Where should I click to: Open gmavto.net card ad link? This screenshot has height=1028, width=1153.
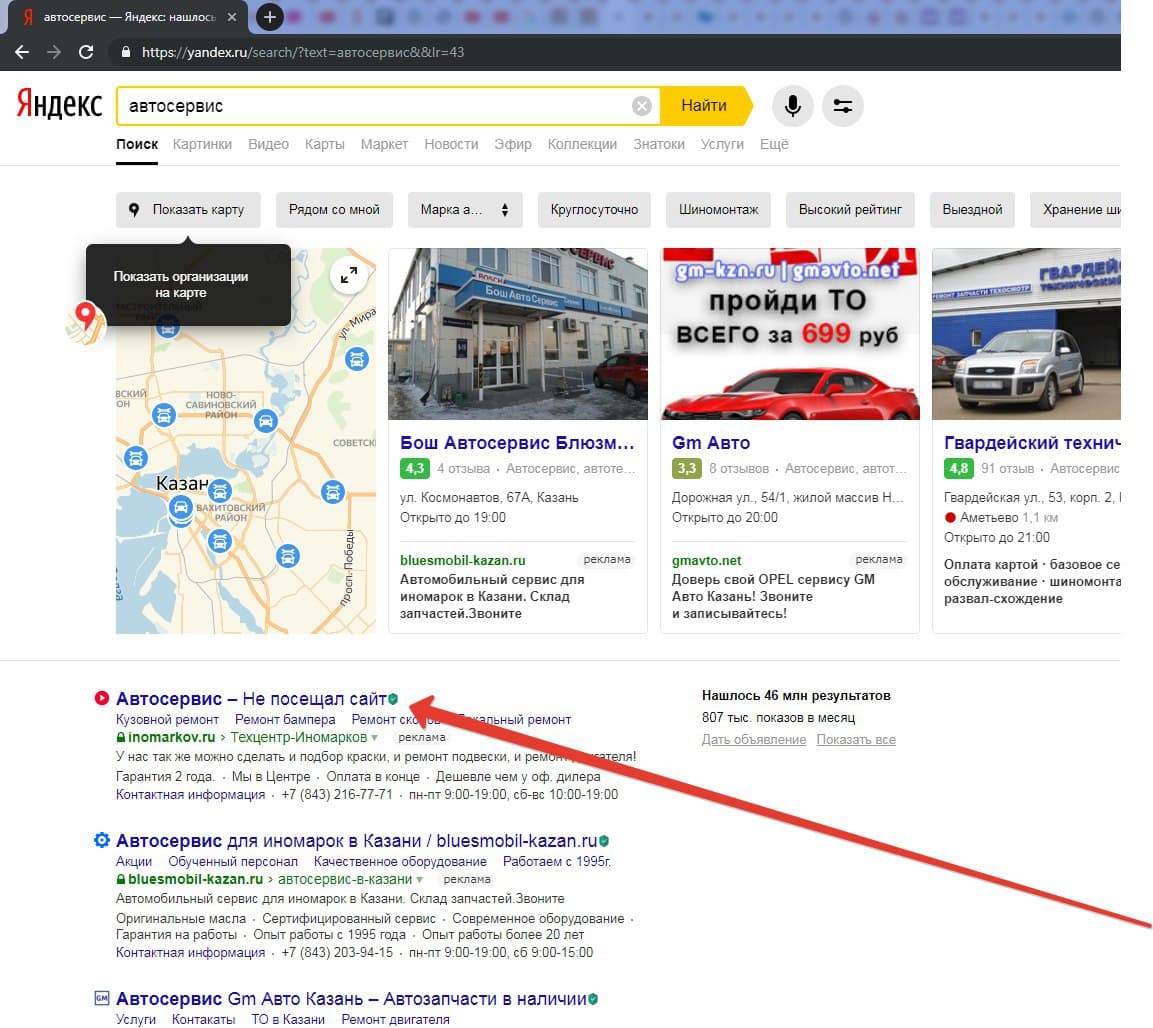tap(707, 560)
